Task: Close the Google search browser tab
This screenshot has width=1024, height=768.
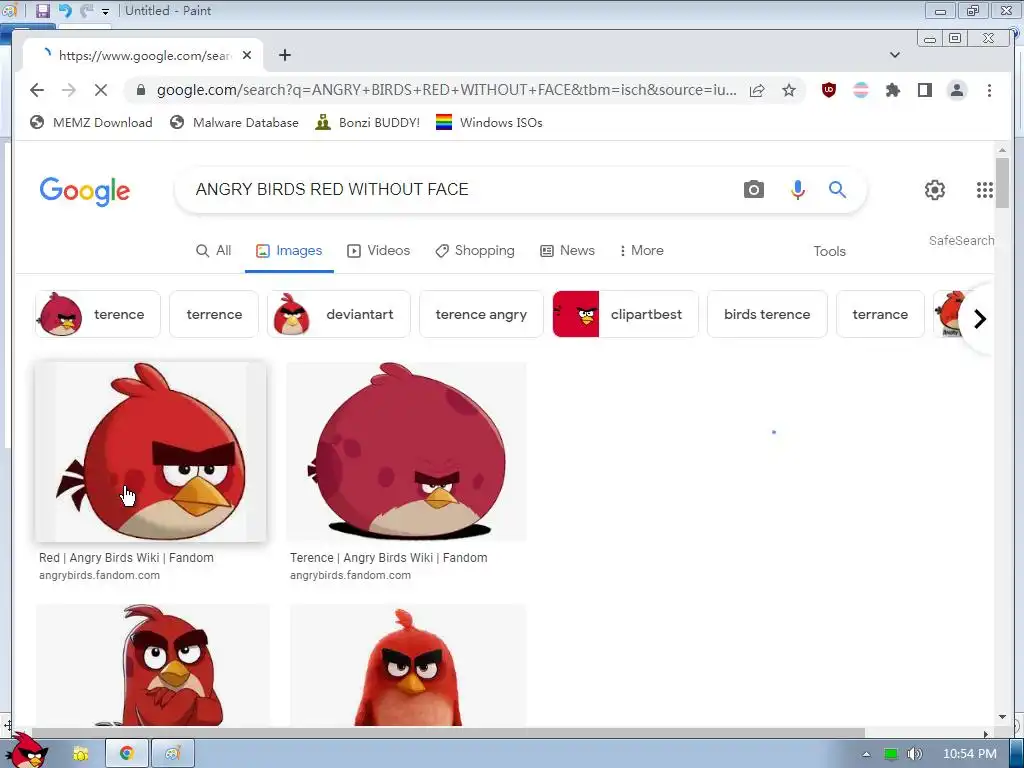Action: coord(247,56)
